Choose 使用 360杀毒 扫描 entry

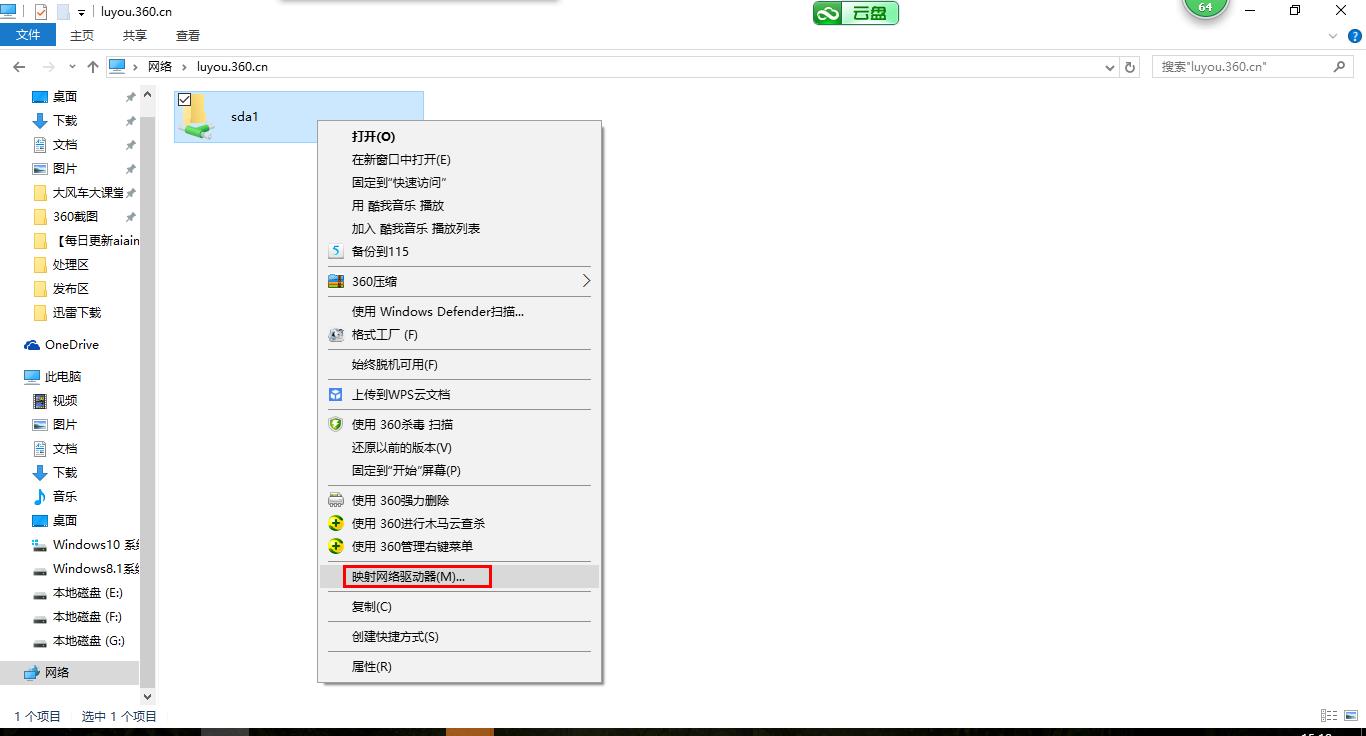(459, 425)
